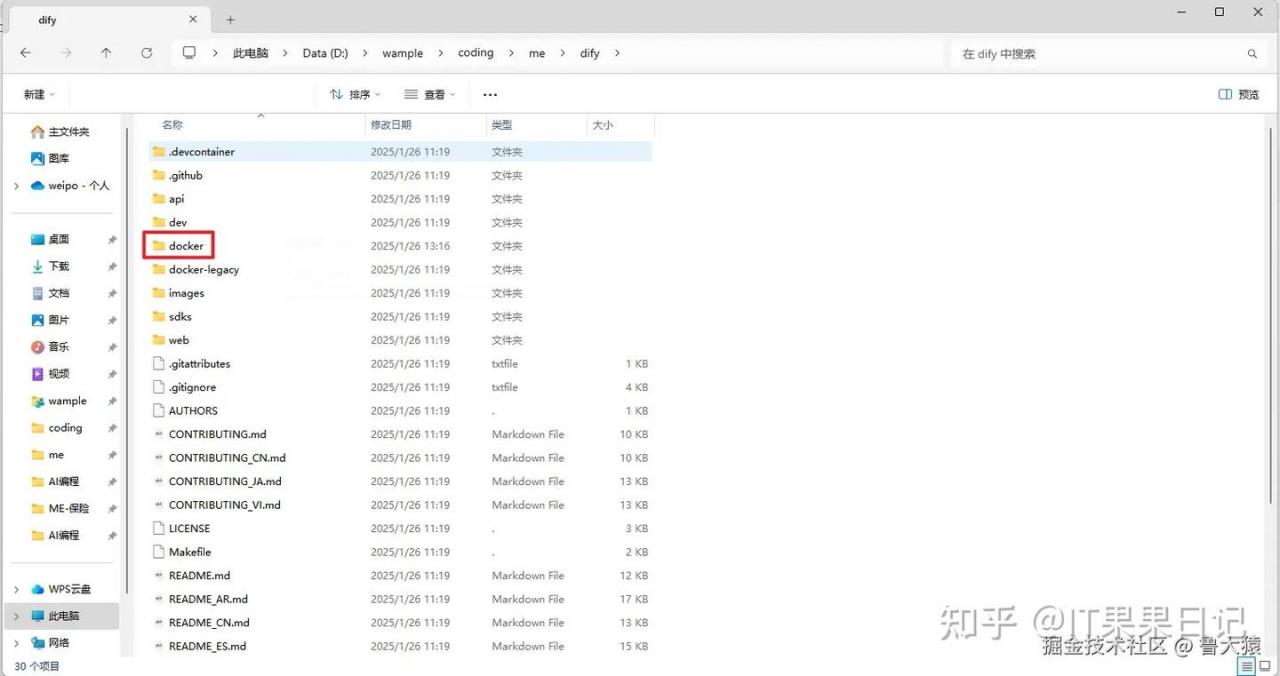
Task: Open Documents (文档) in sidebar
Action: [50, 294]
